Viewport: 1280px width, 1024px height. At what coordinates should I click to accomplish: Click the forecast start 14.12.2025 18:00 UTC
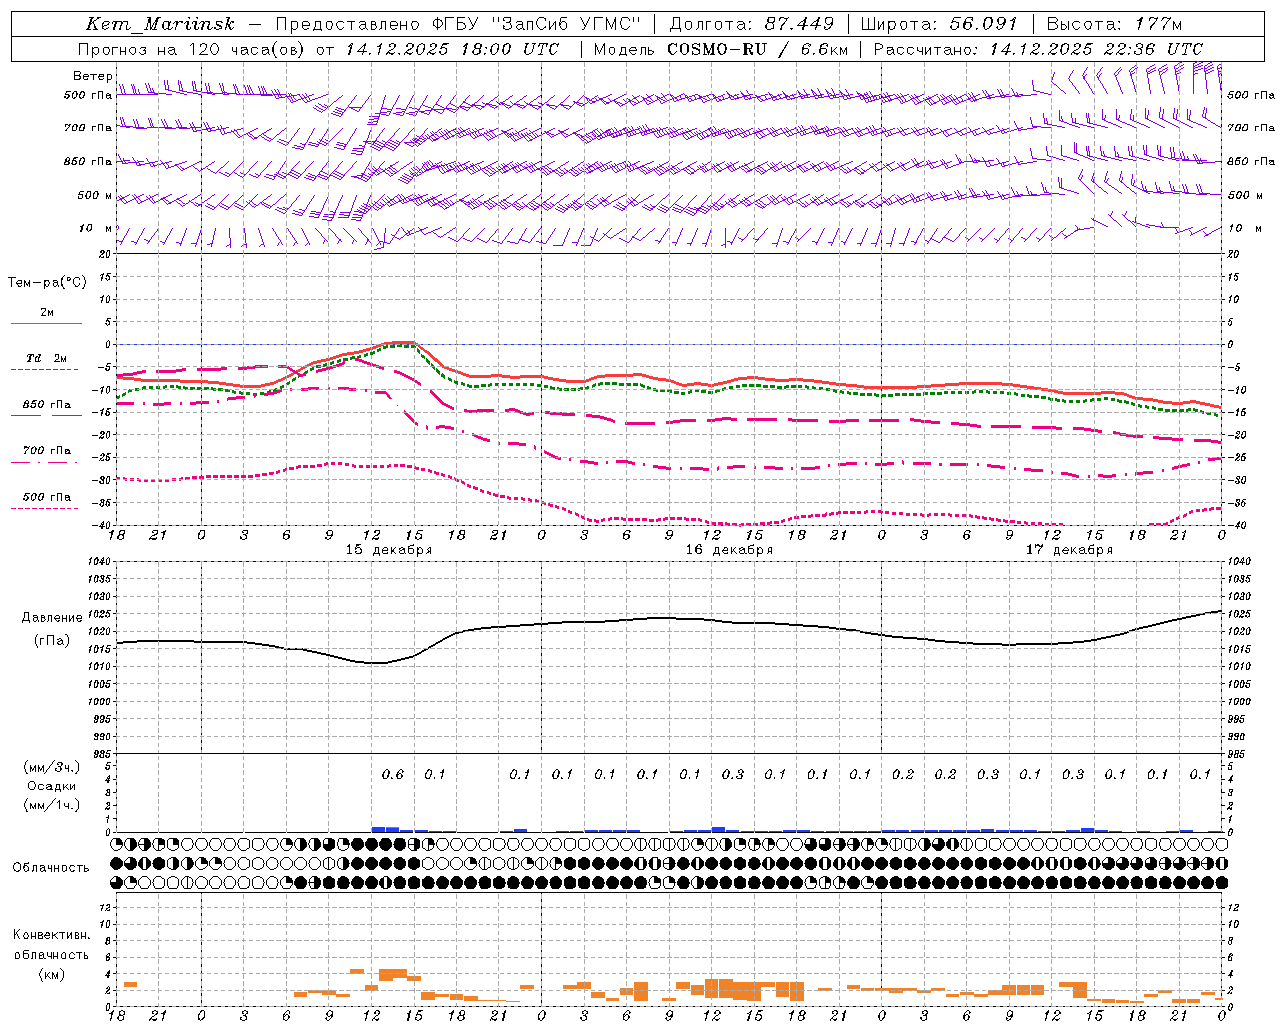click(452, 49)
